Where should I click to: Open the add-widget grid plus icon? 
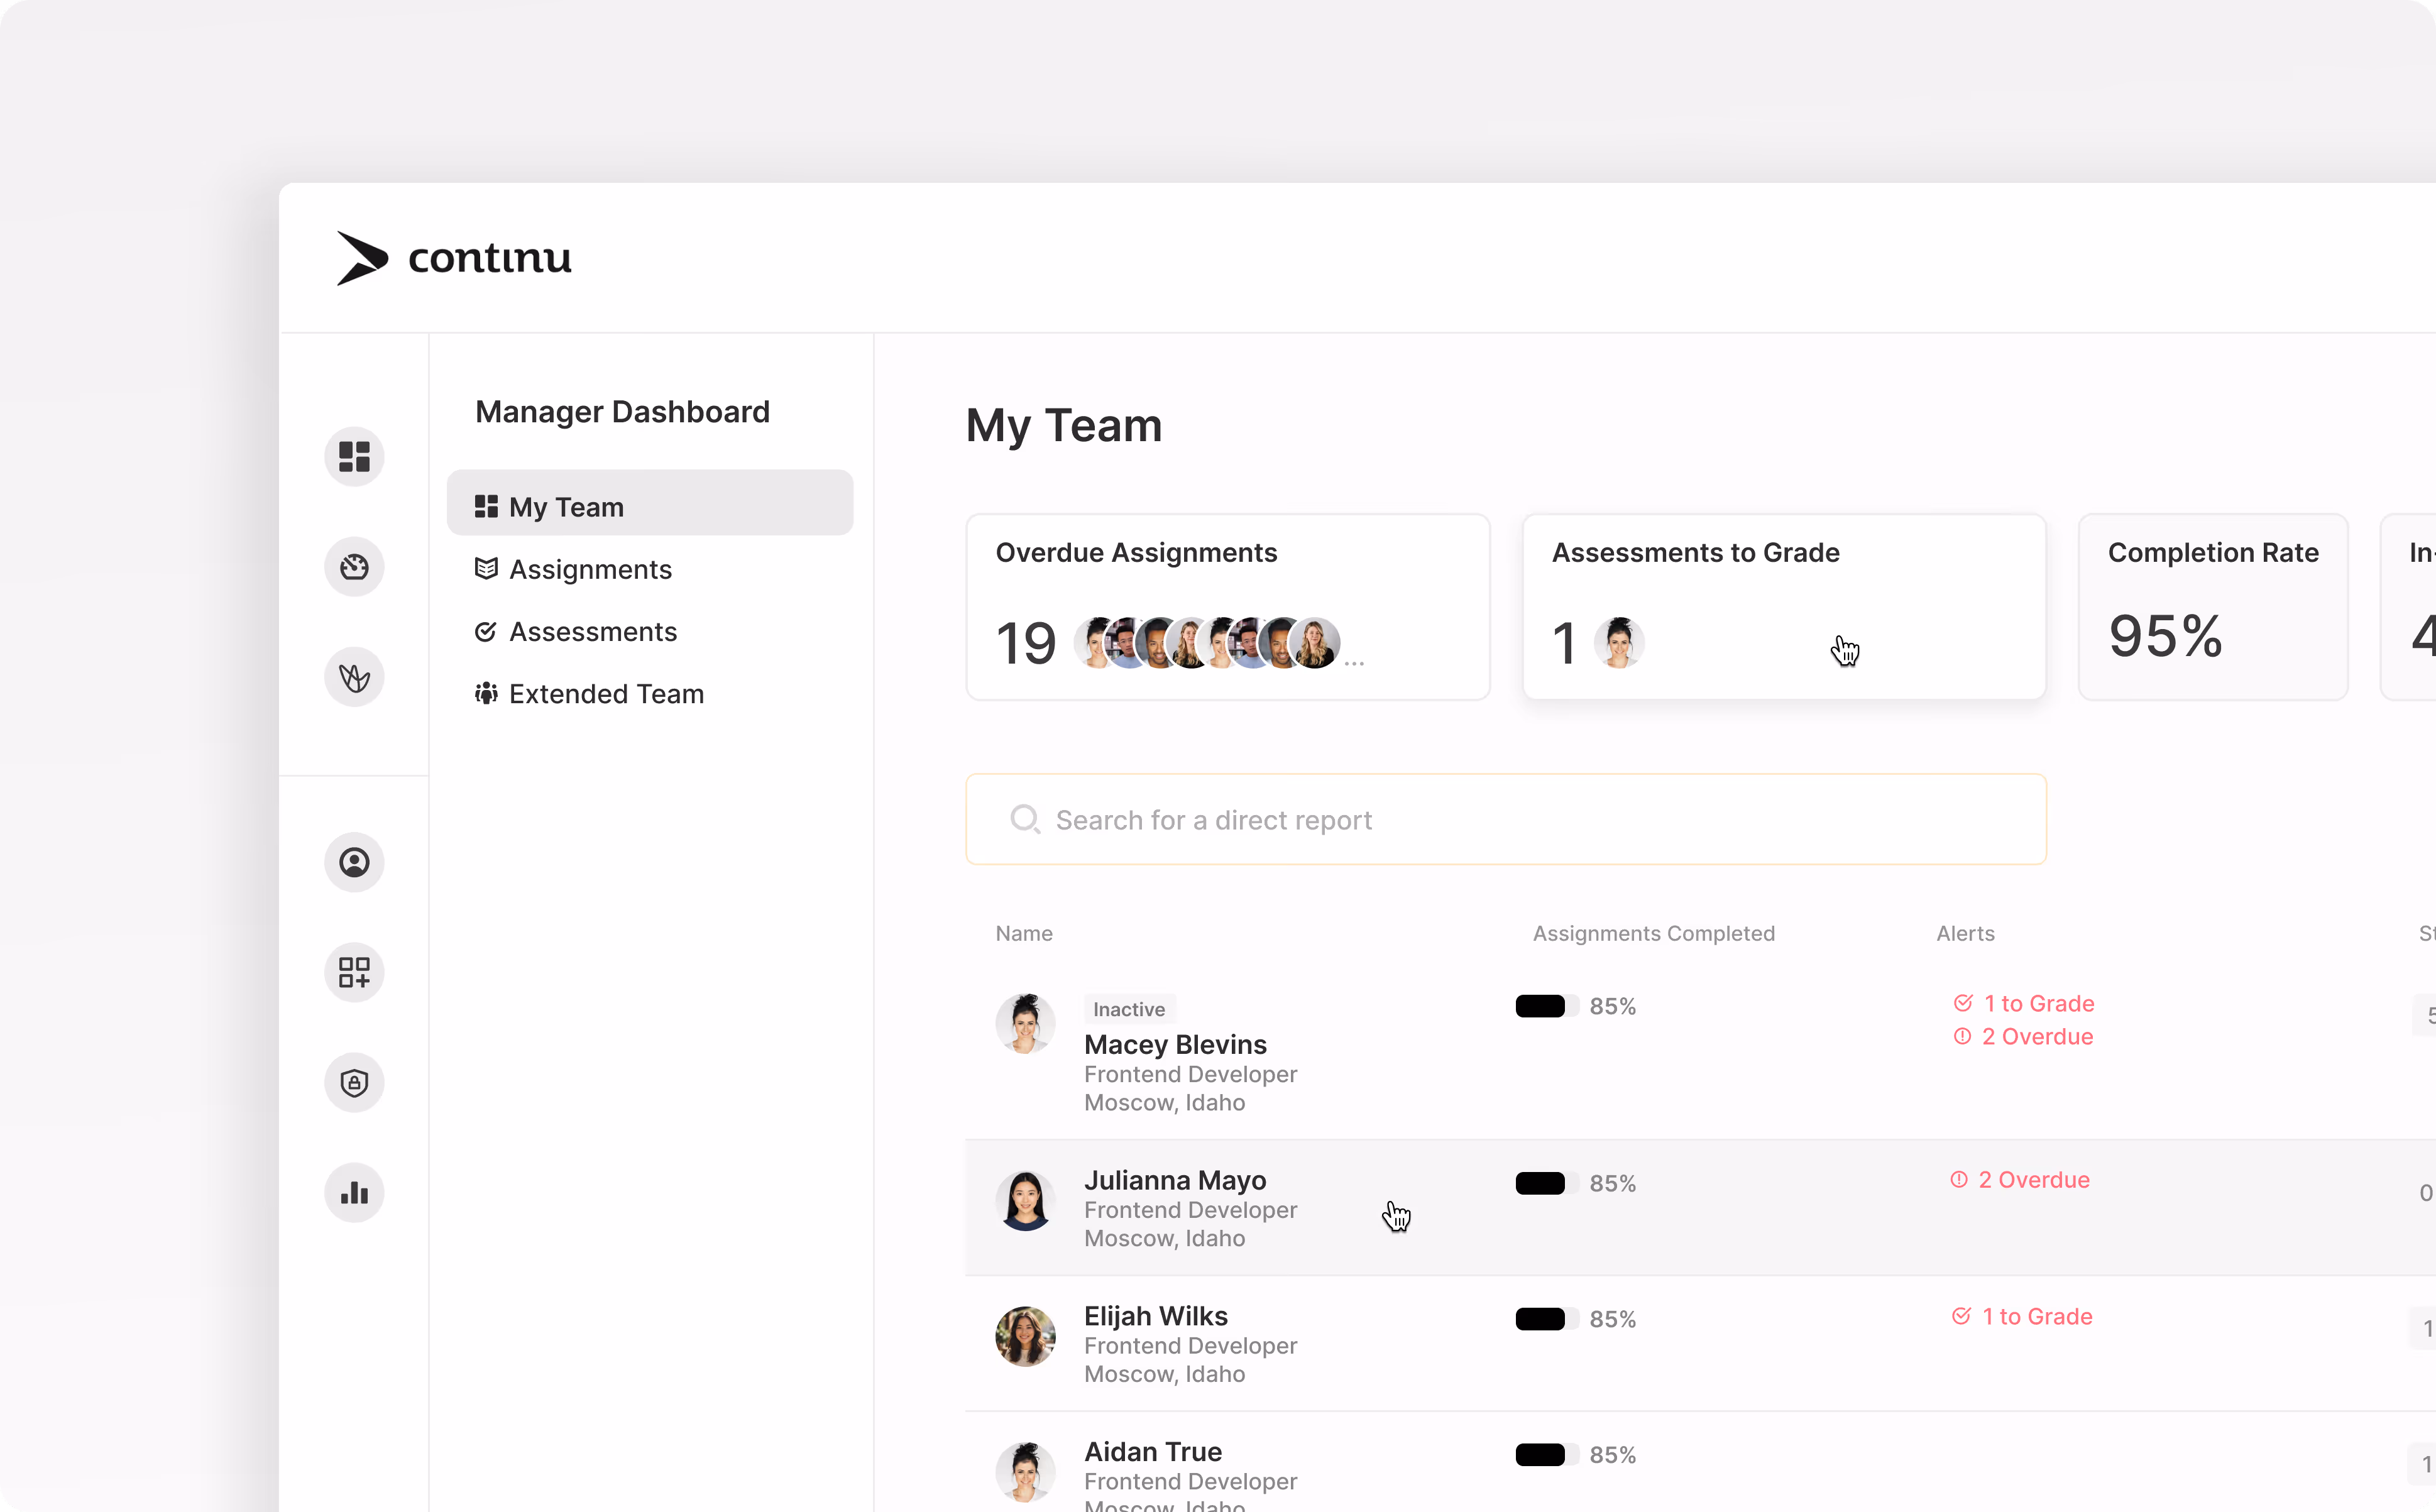click(354, 972)
